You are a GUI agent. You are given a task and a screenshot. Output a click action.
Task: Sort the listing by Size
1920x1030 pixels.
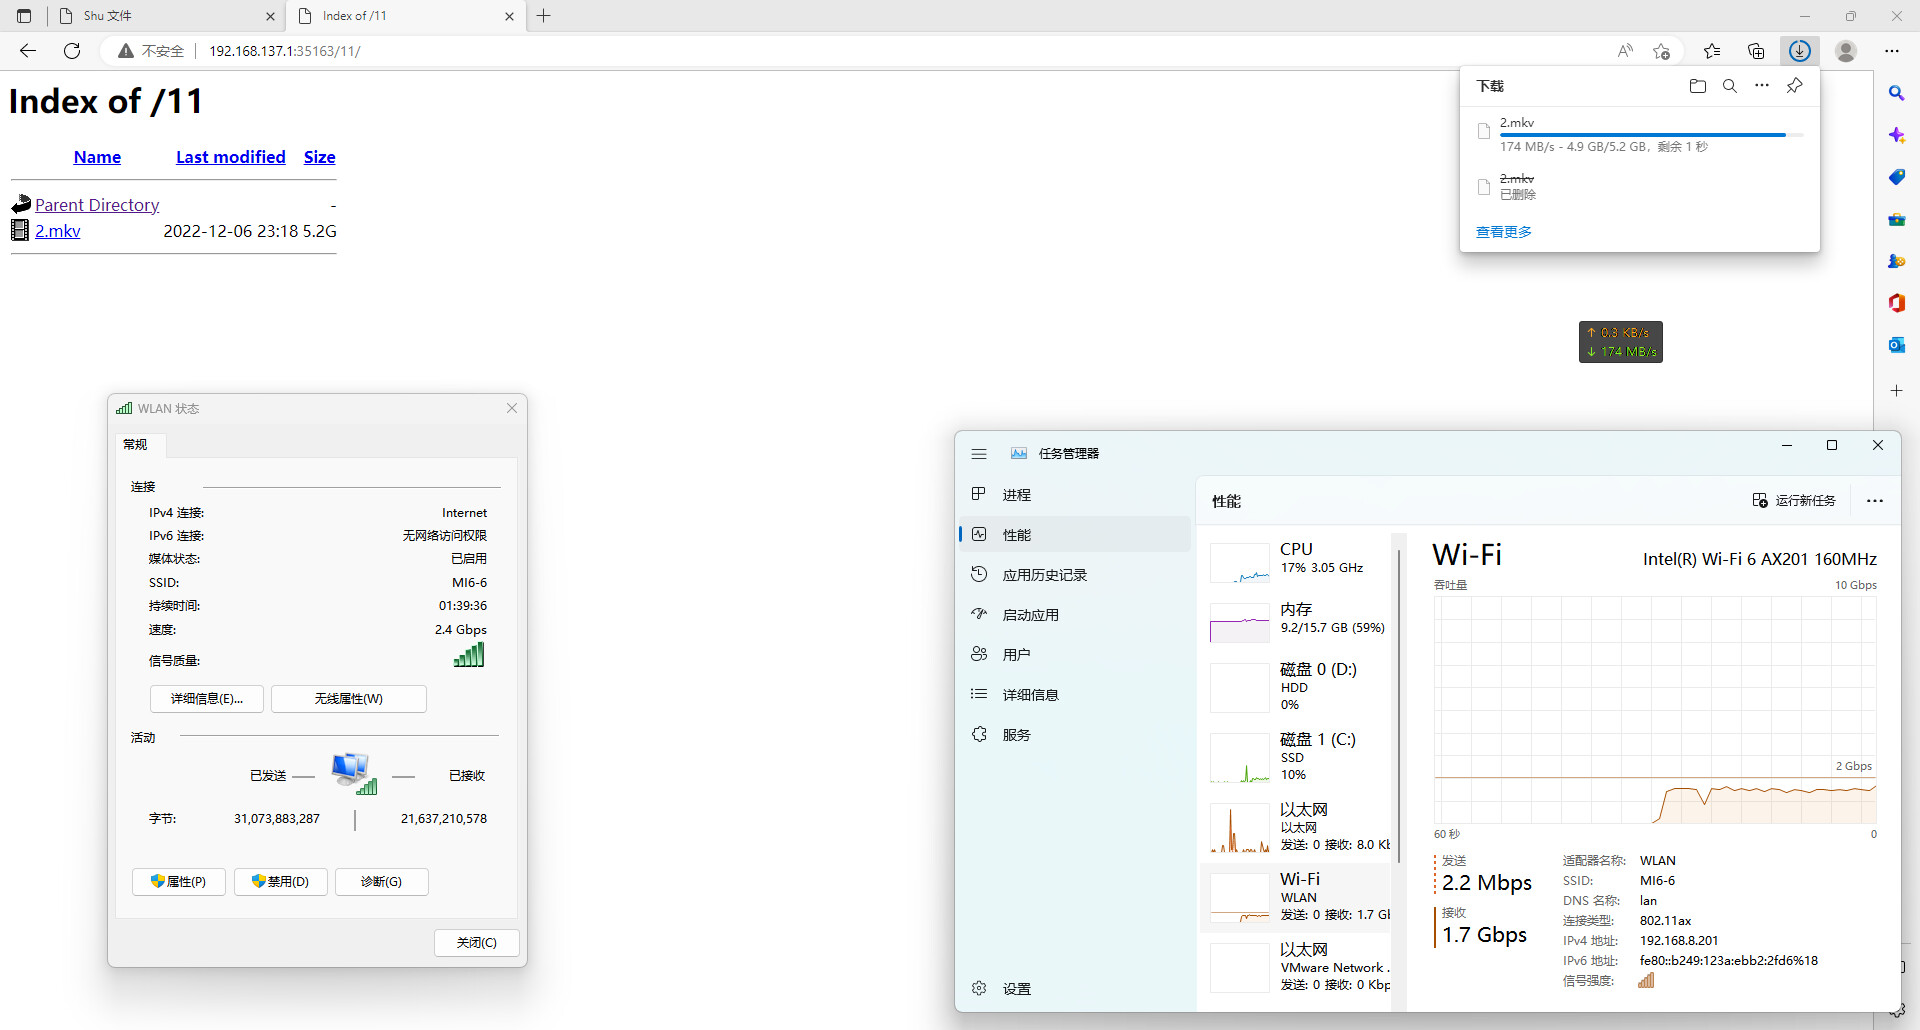tap(320, 157)
